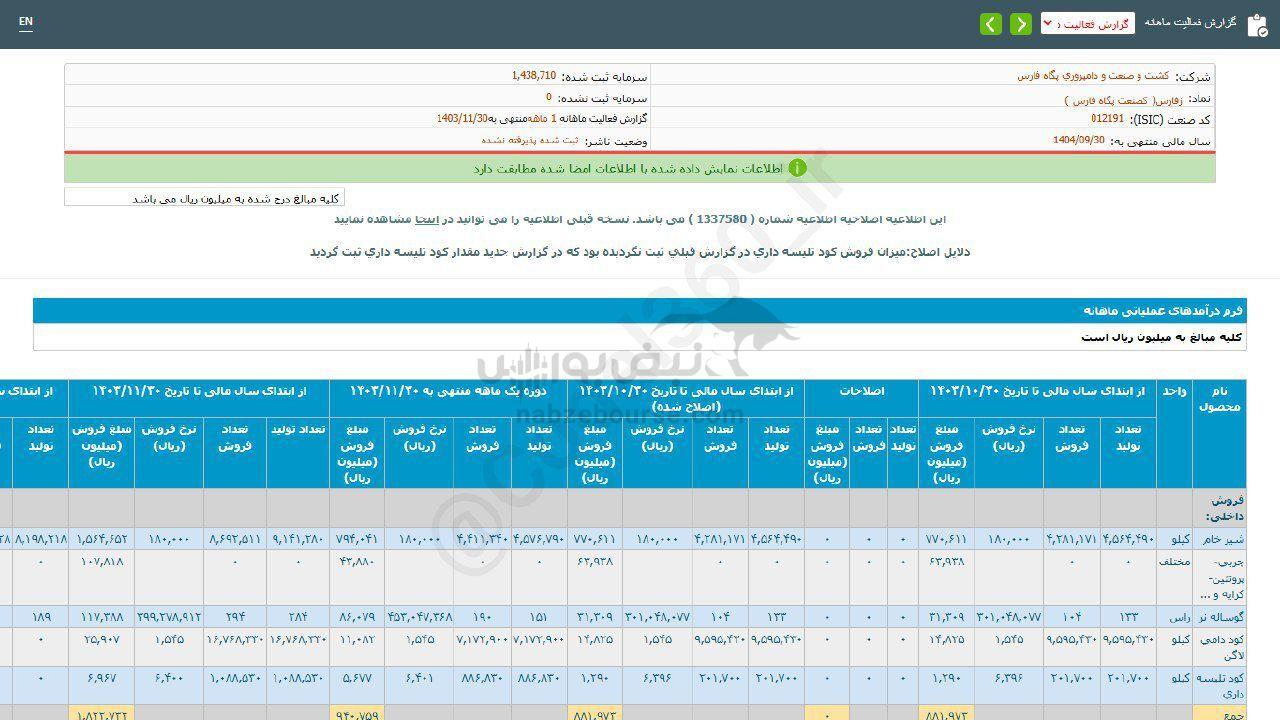
Task: Click the manure monthly sales amount ۱۱,۰۸۲
Action: coord(357,639)
